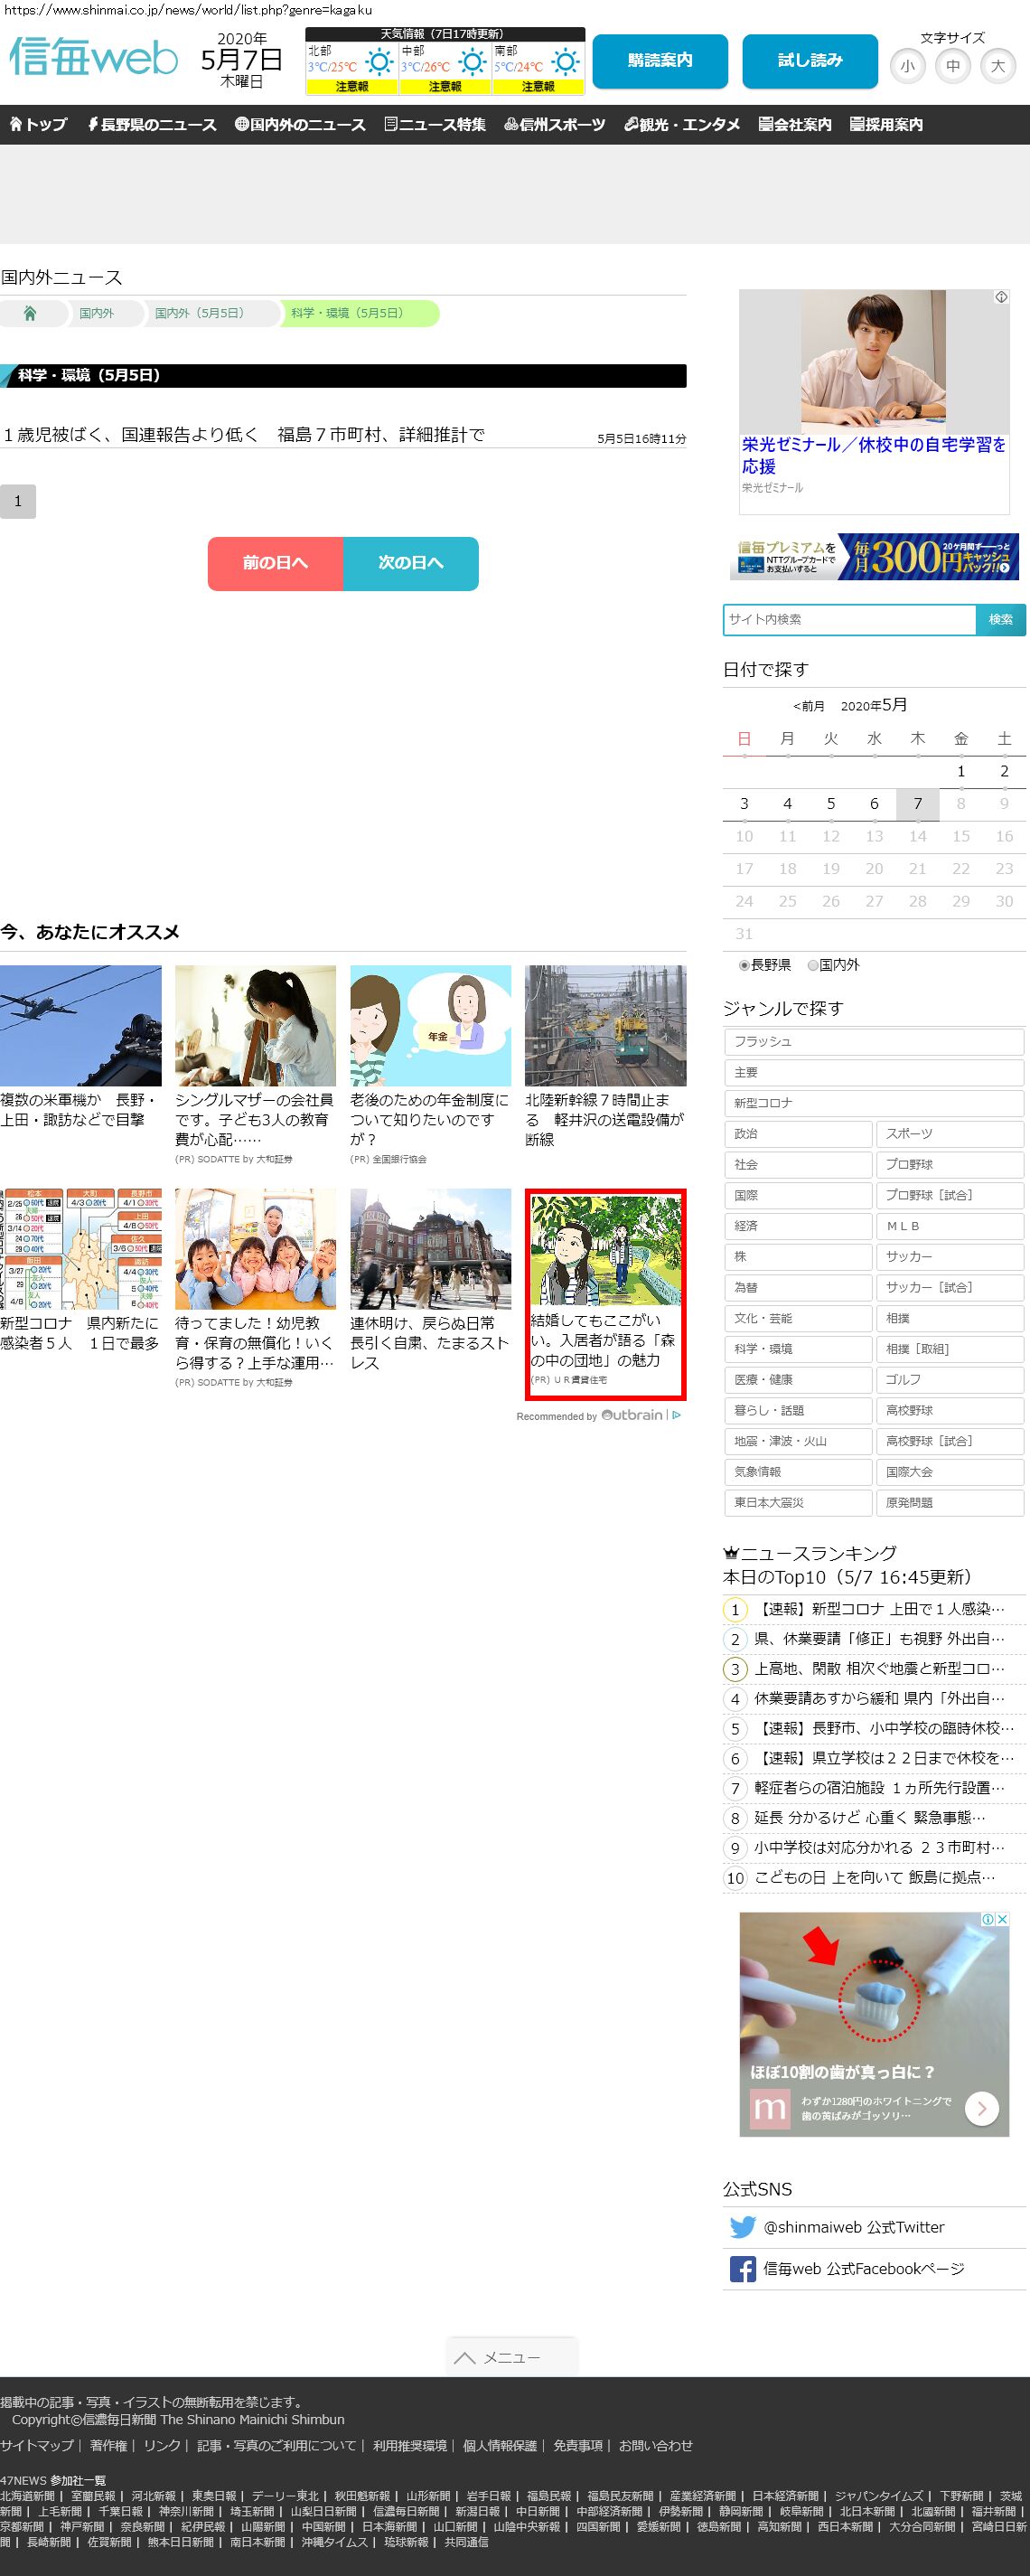Screen dimensions: 1030x2576
Task: Open the 1歳児被ばく article headline link
Action: 244,435
